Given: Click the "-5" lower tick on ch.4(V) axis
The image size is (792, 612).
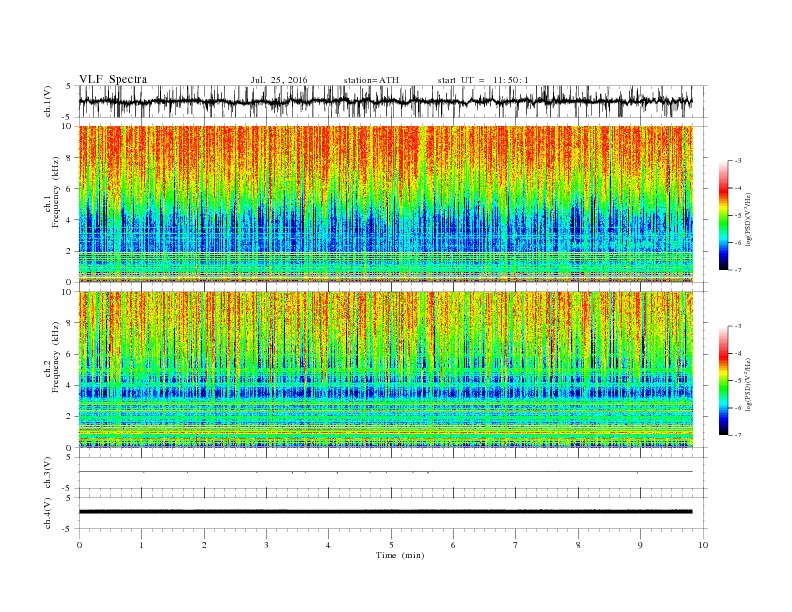Looking at the screenshot, I should click(67, 529).
